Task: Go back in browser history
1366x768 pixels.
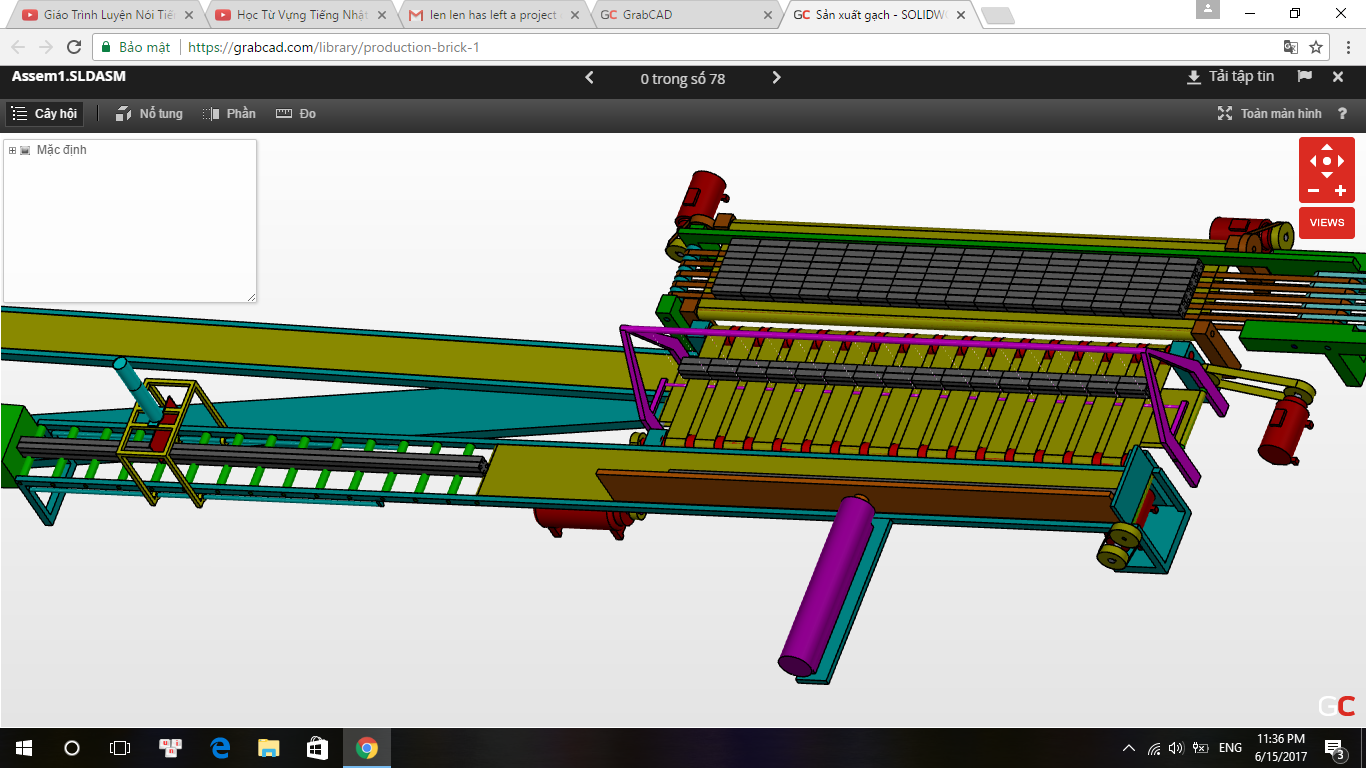Action: [18, 47]
